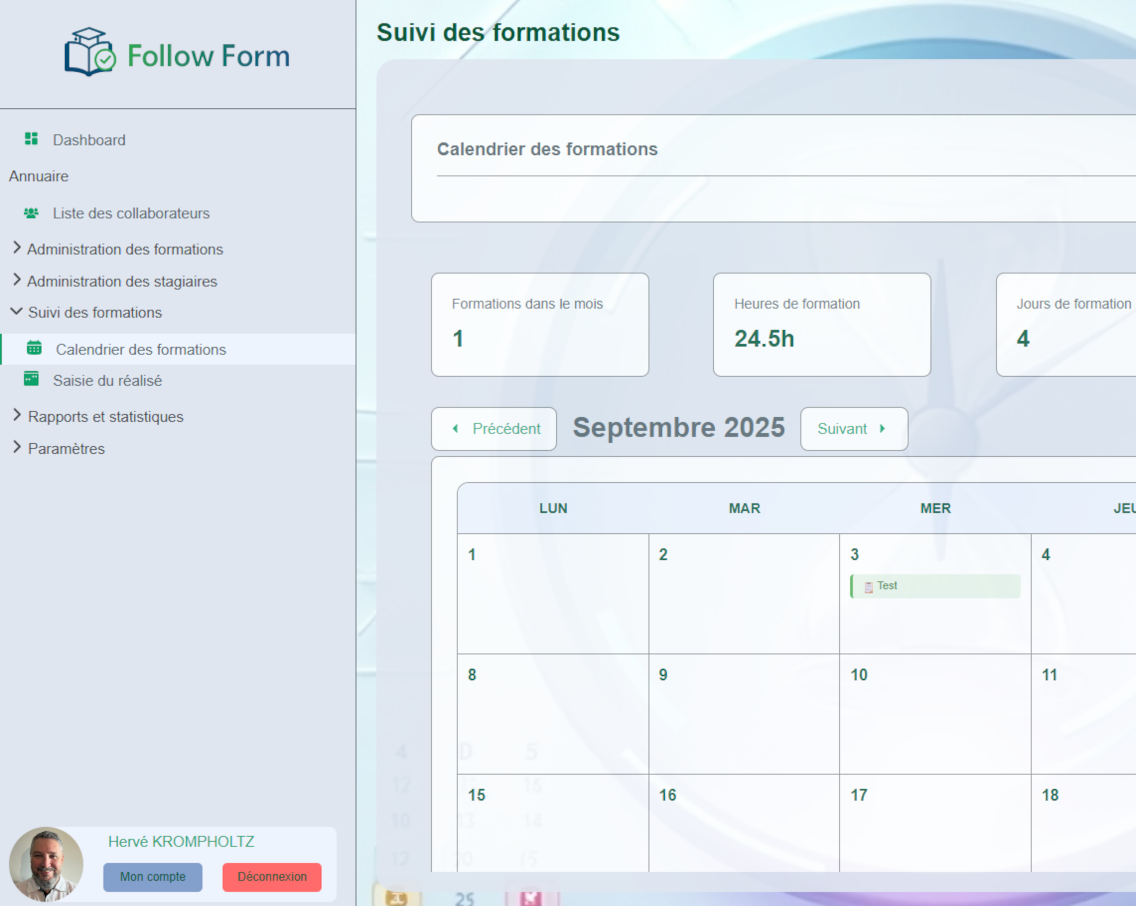The width and height of the screenshot is (1136, 906).
Task: Open Saisie du réalisé page
Action: (107, 380)
